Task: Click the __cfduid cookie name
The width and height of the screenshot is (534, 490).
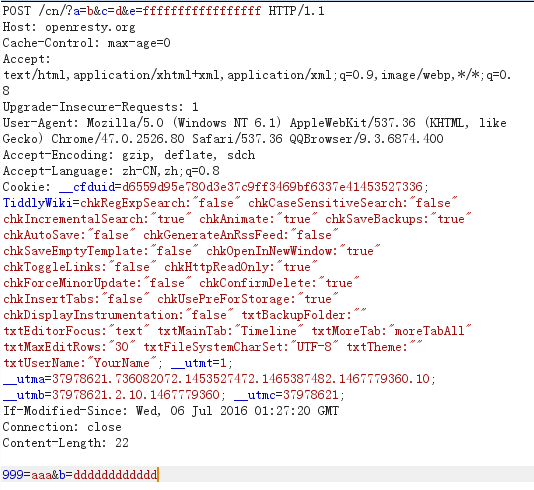Action: tap(87, 187)
